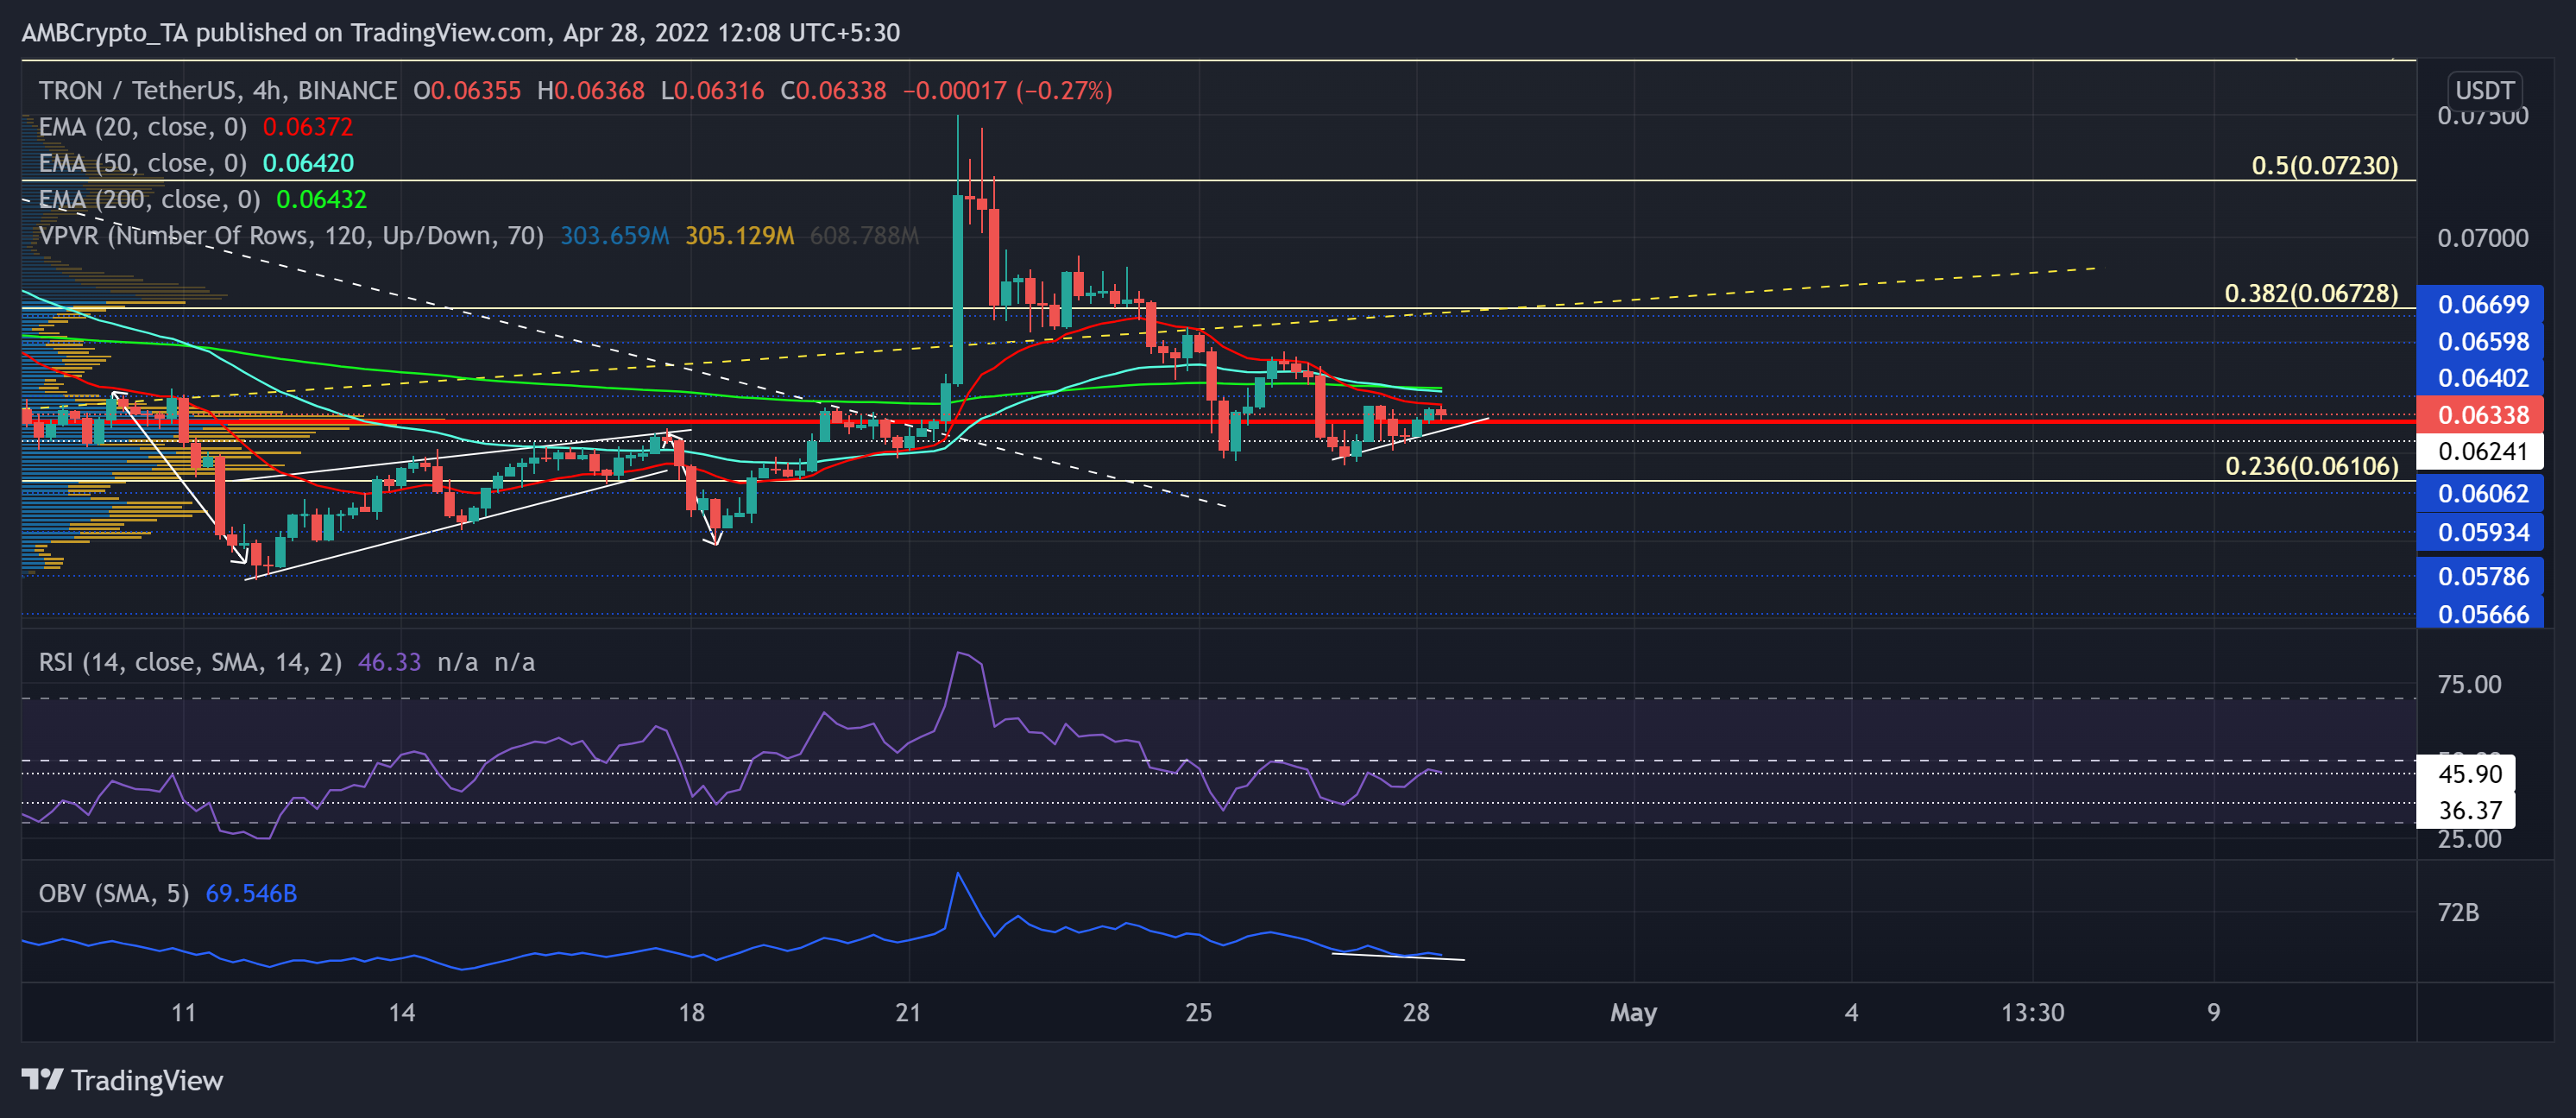Click the RSI 45.90 value tag

coord(2467,774)
